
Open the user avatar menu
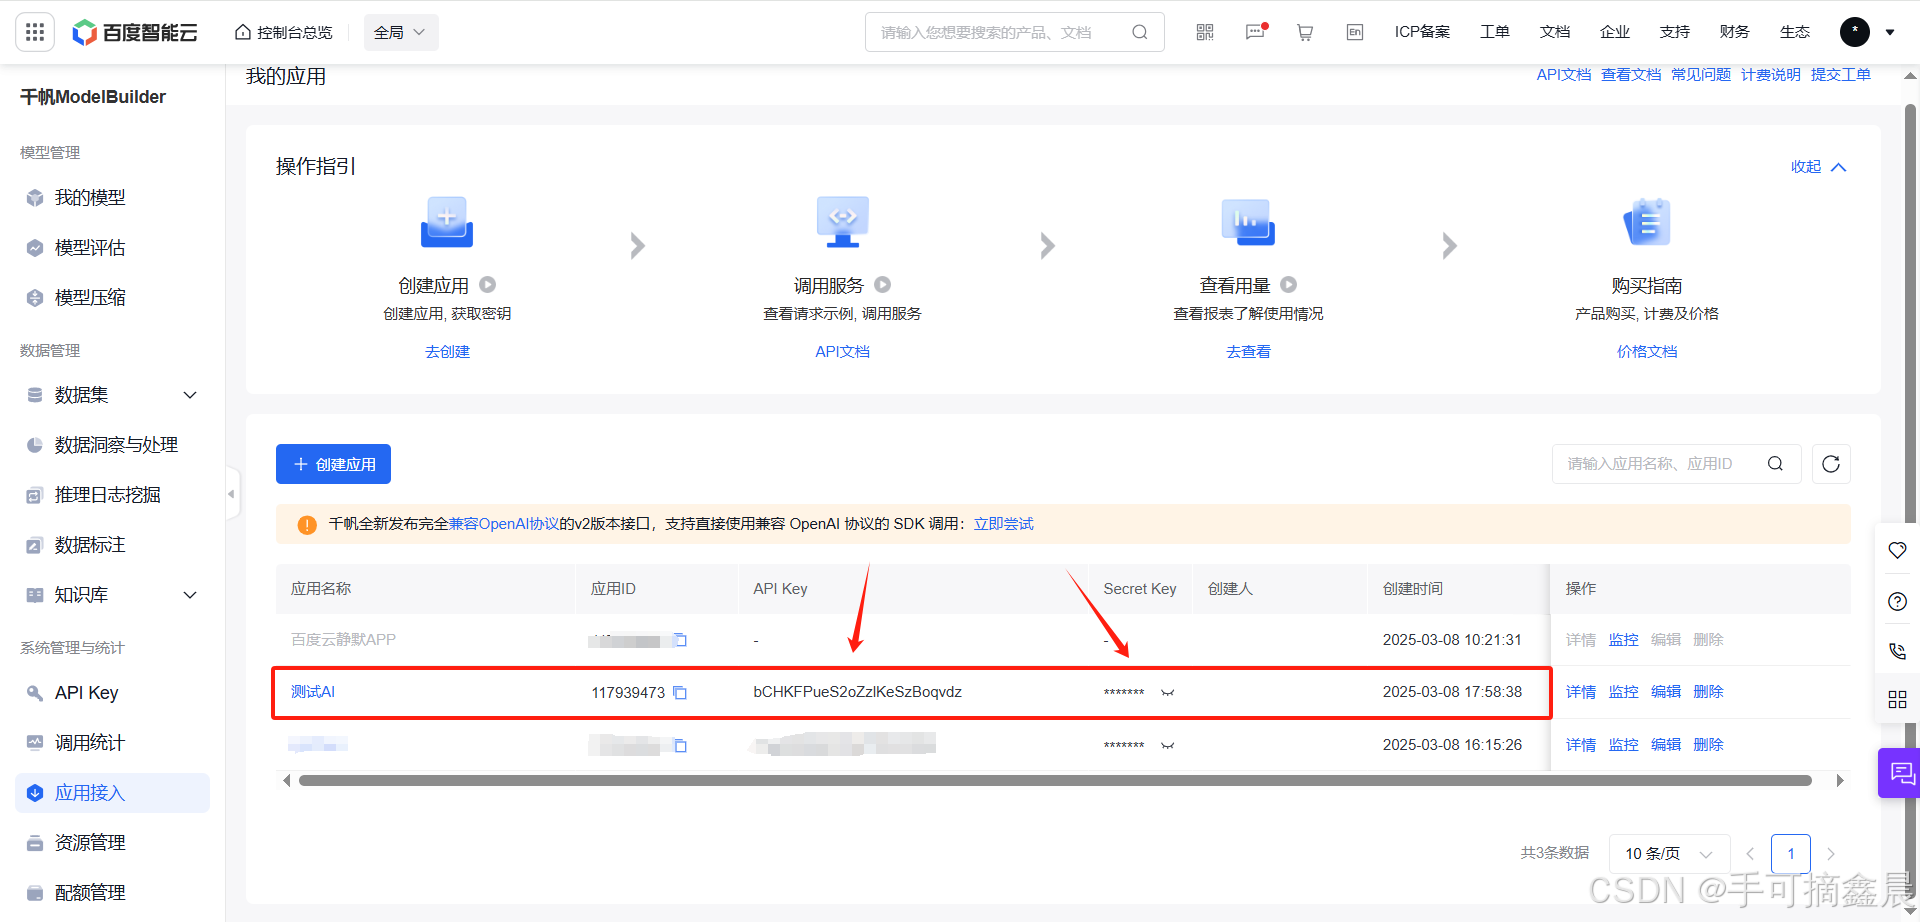click(x=1855, y=32)
